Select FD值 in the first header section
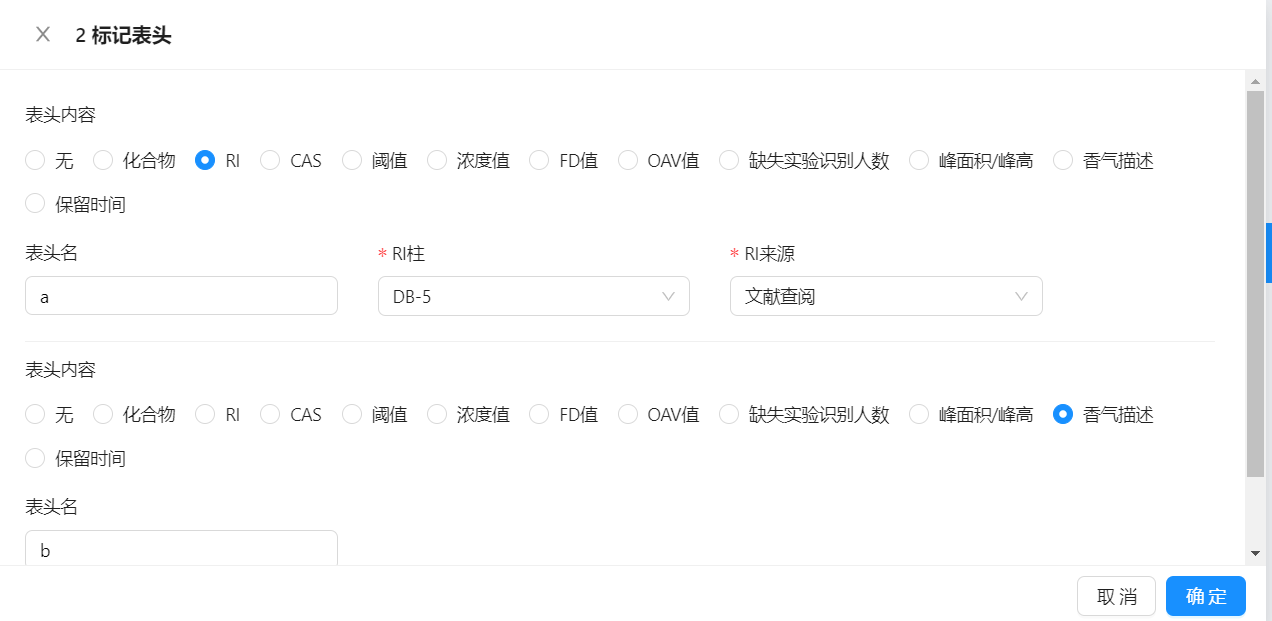Image resolution: width=1272 pixels, height=621 pixels. click(x=539, y=160)
